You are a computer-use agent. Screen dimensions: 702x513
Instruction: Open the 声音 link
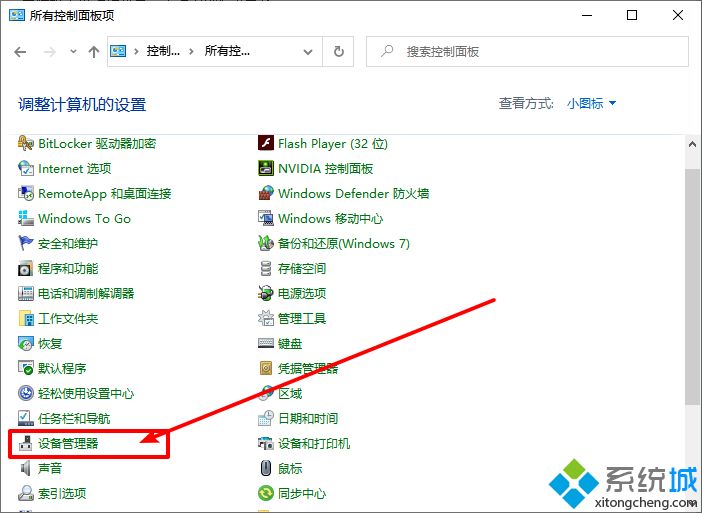(50, 469)
